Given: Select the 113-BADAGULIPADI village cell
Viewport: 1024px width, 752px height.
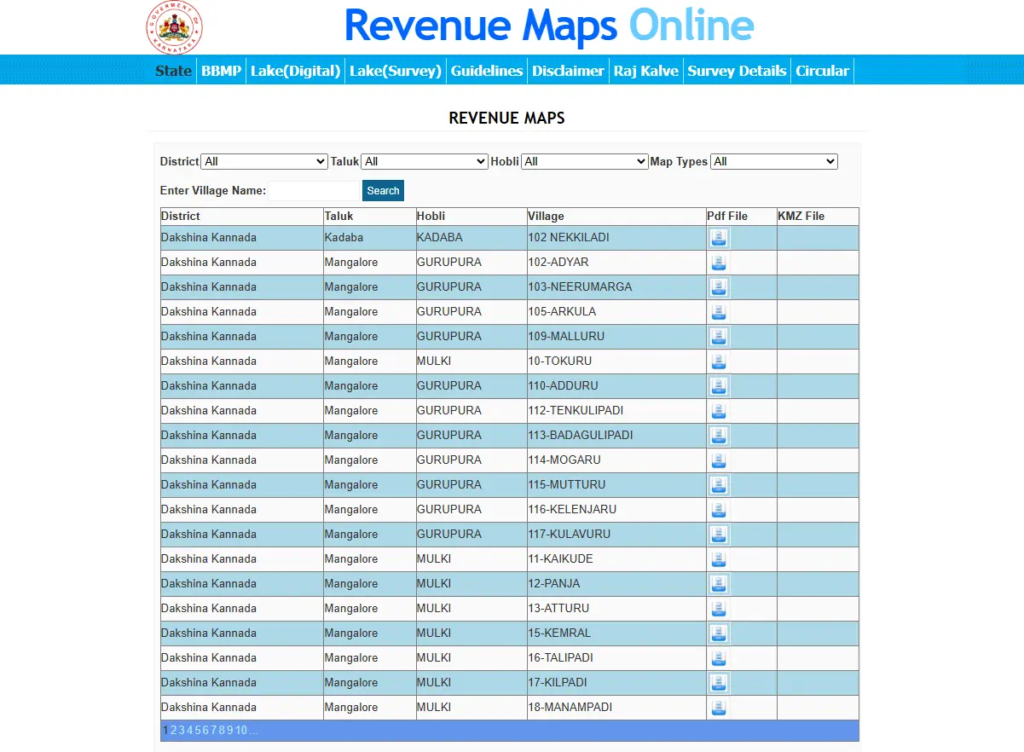Looking at the screenshot, I should [x=616, y=435].
